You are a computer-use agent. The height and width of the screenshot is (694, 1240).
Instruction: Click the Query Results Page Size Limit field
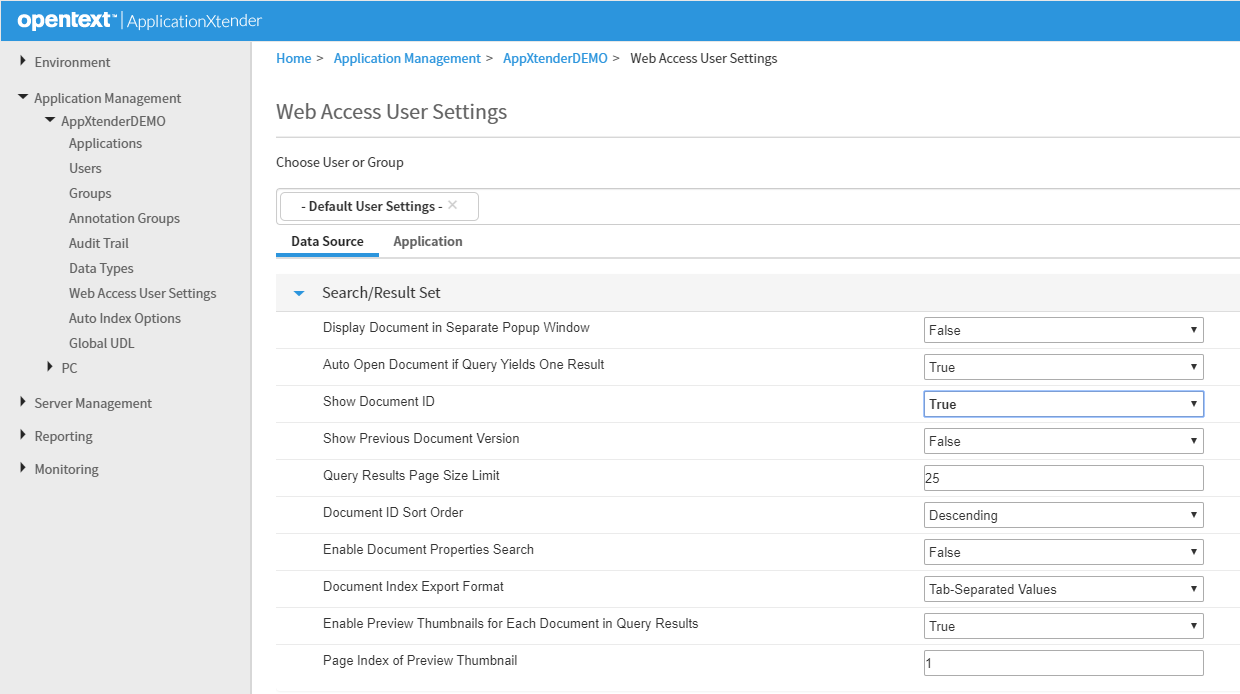click(x=1063, y=478)
